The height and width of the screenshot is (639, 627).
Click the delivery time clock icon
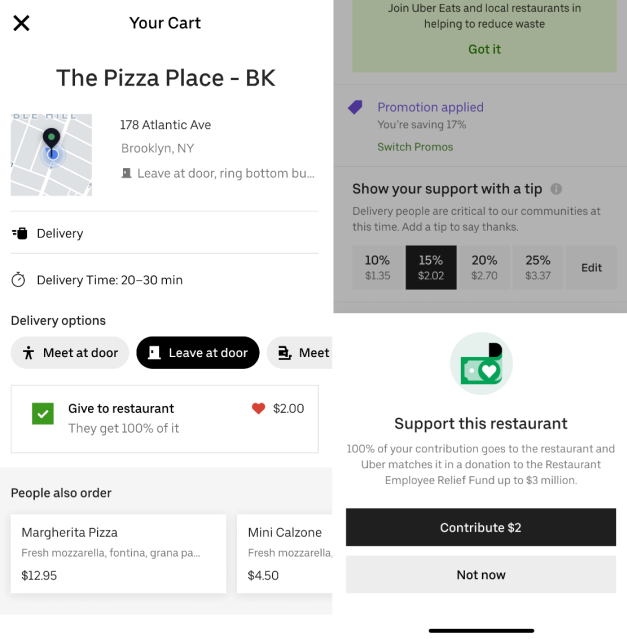pyautogui.click(x=19, y=280)
